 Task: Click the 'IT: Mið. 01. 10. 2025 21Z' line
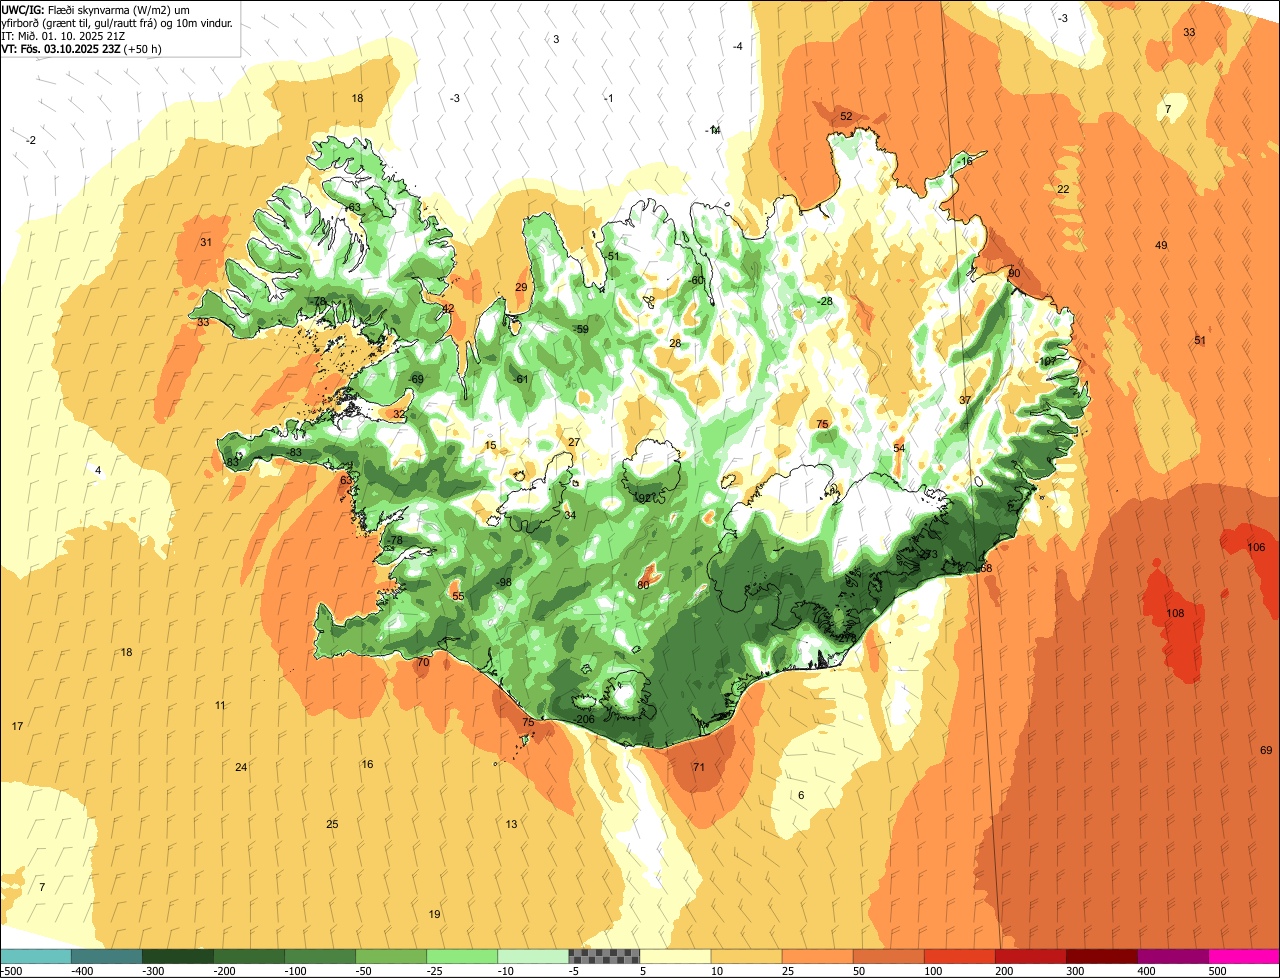coord(63,35)
